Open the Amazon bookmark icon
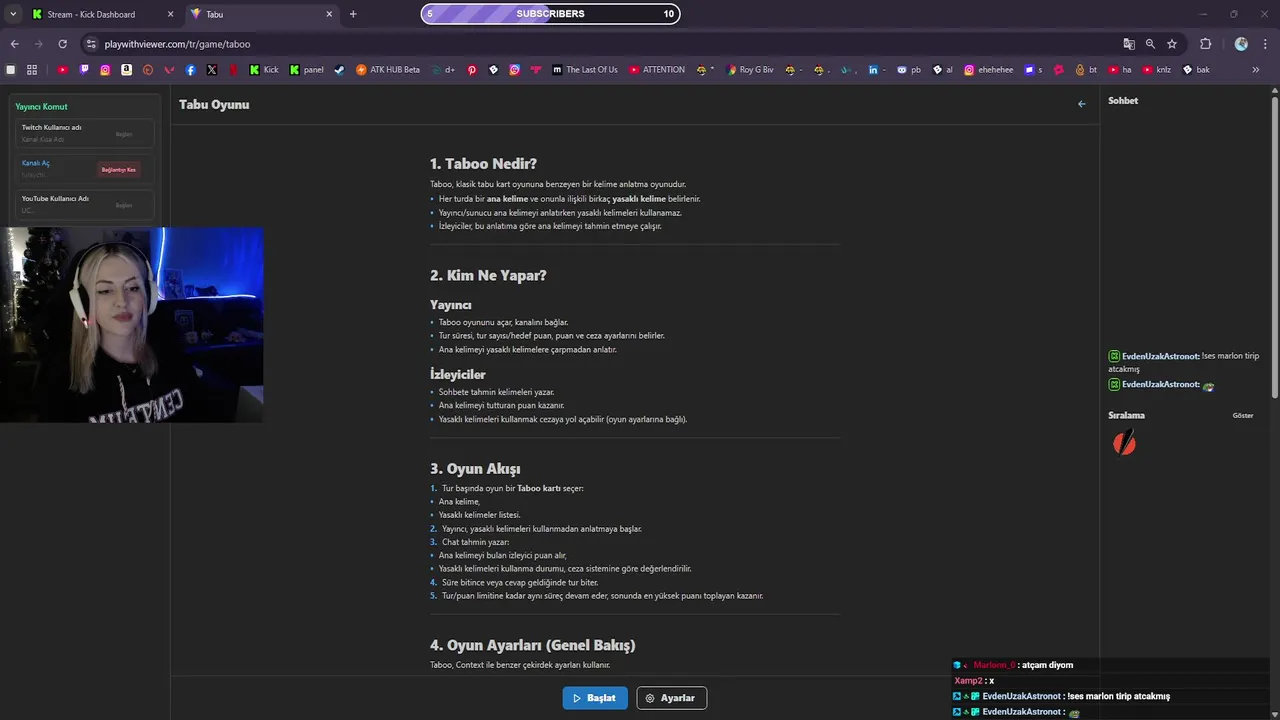The height and width of the screenshot is (720, 1280). point(127,70)
